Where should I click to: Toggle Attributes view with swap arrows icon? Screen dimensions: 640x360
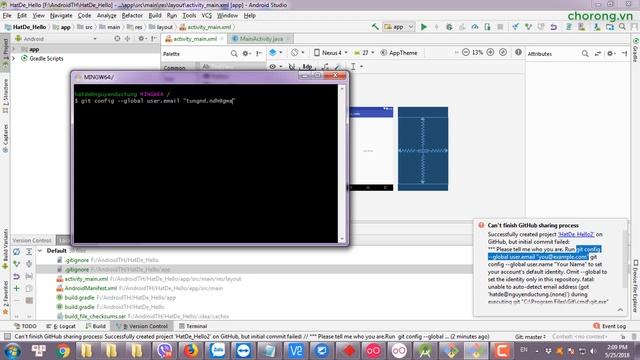pyautogui.click(x=598, y=53)
